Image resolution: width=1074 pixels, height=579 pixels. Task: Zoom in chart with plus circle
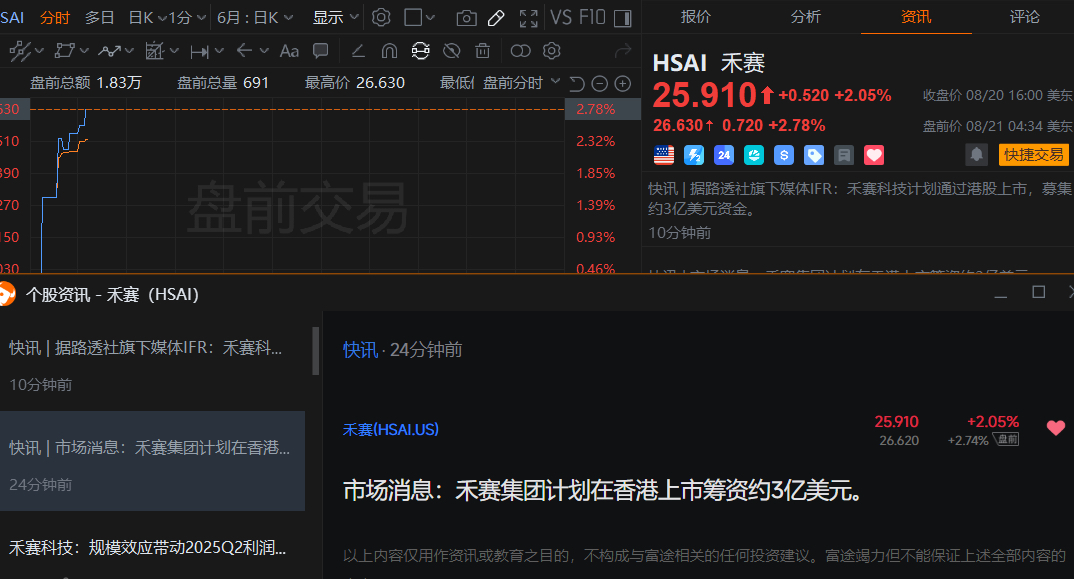(x=623, y=84)
